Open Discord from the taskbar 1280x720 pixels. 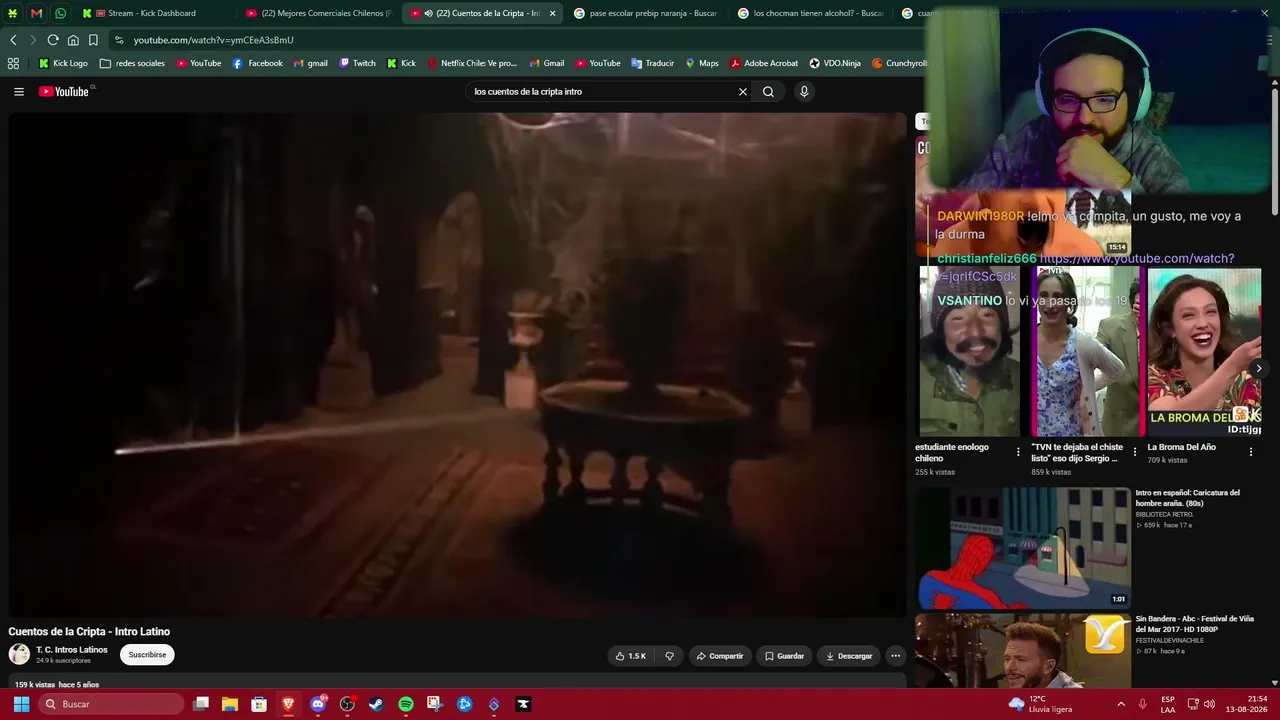(x=318, y=704)
